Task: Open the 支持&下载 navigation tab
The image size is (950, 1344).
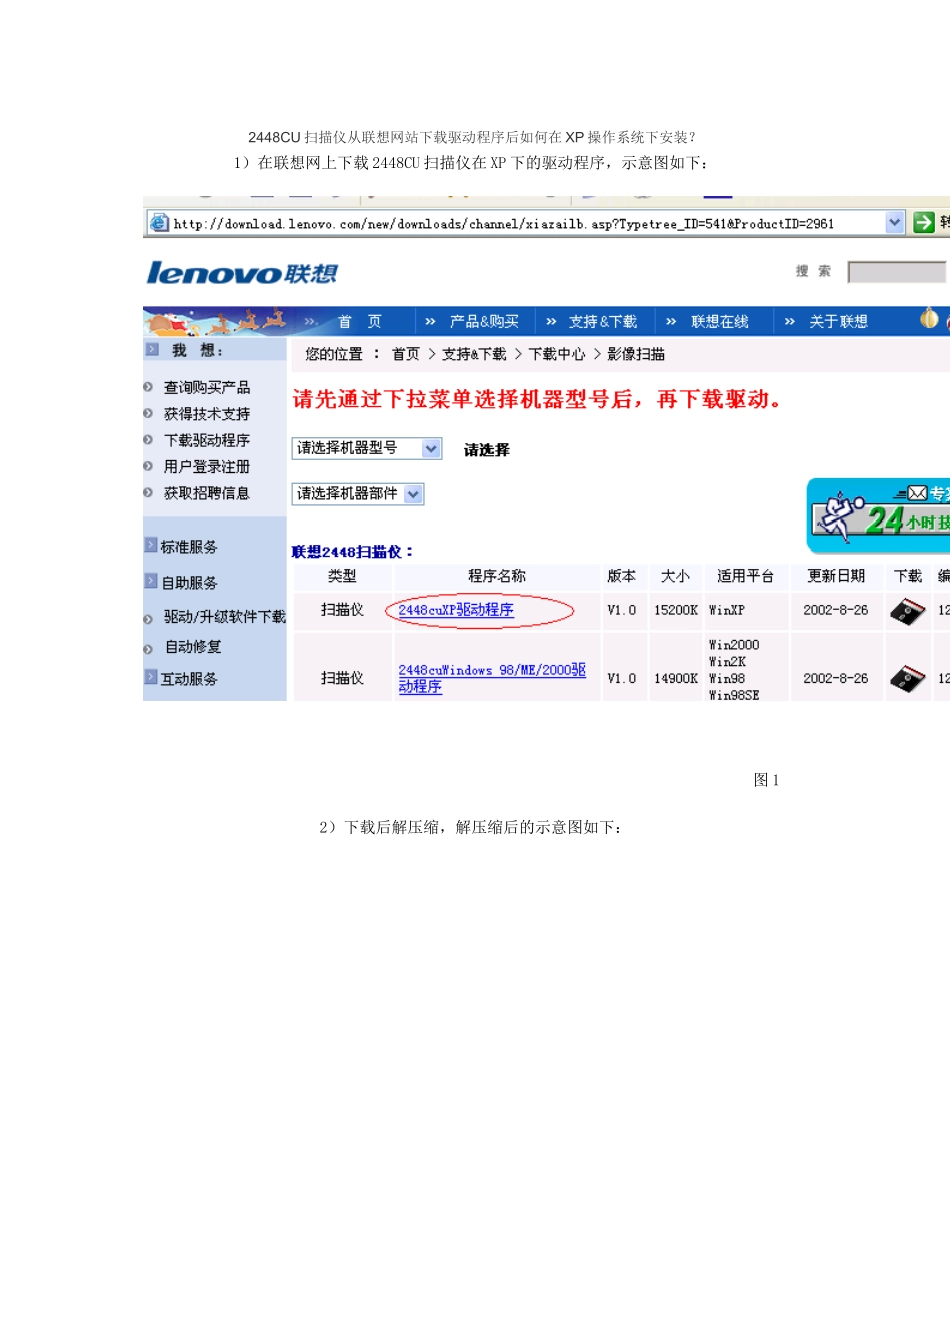Action: pos(603,322)
